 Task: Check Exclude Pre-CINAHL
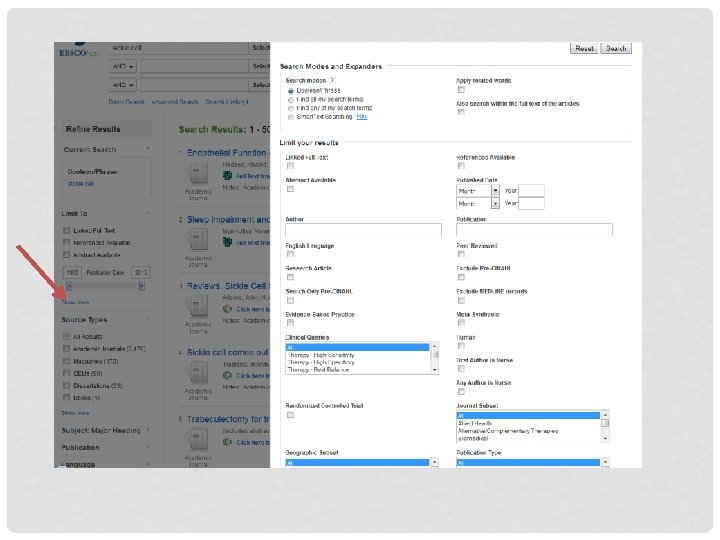pyautogui.click(x=461, y=277)
